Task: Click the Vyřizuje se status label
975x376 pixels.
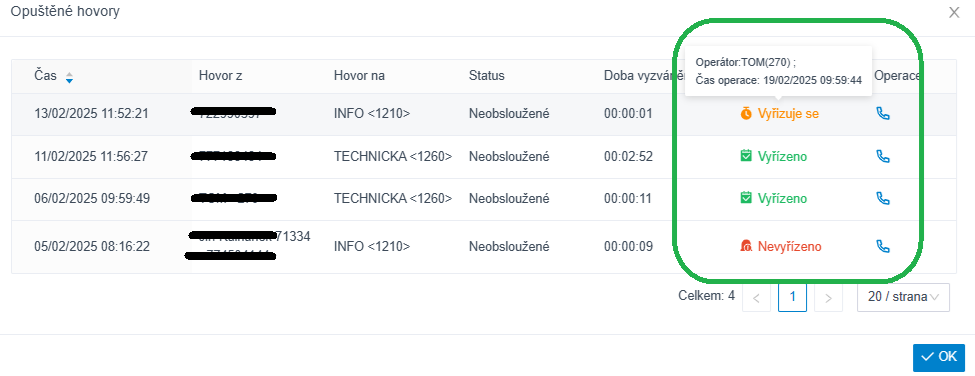Action: (x=788, y=114)
